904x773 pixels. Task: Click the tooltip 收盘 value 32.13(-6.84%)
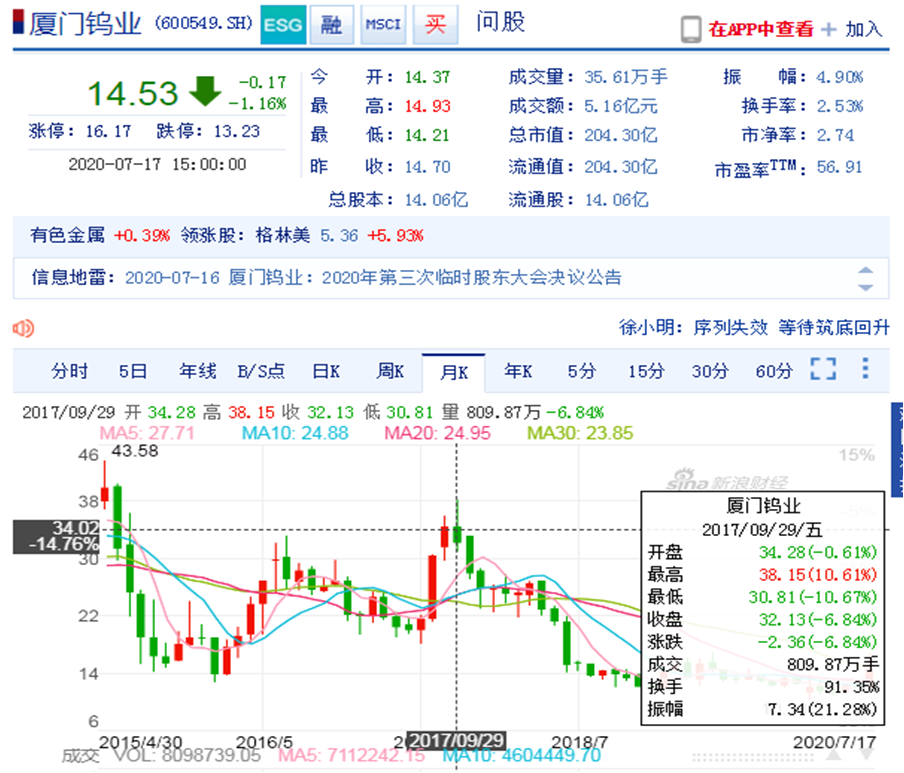click(818, 620)
